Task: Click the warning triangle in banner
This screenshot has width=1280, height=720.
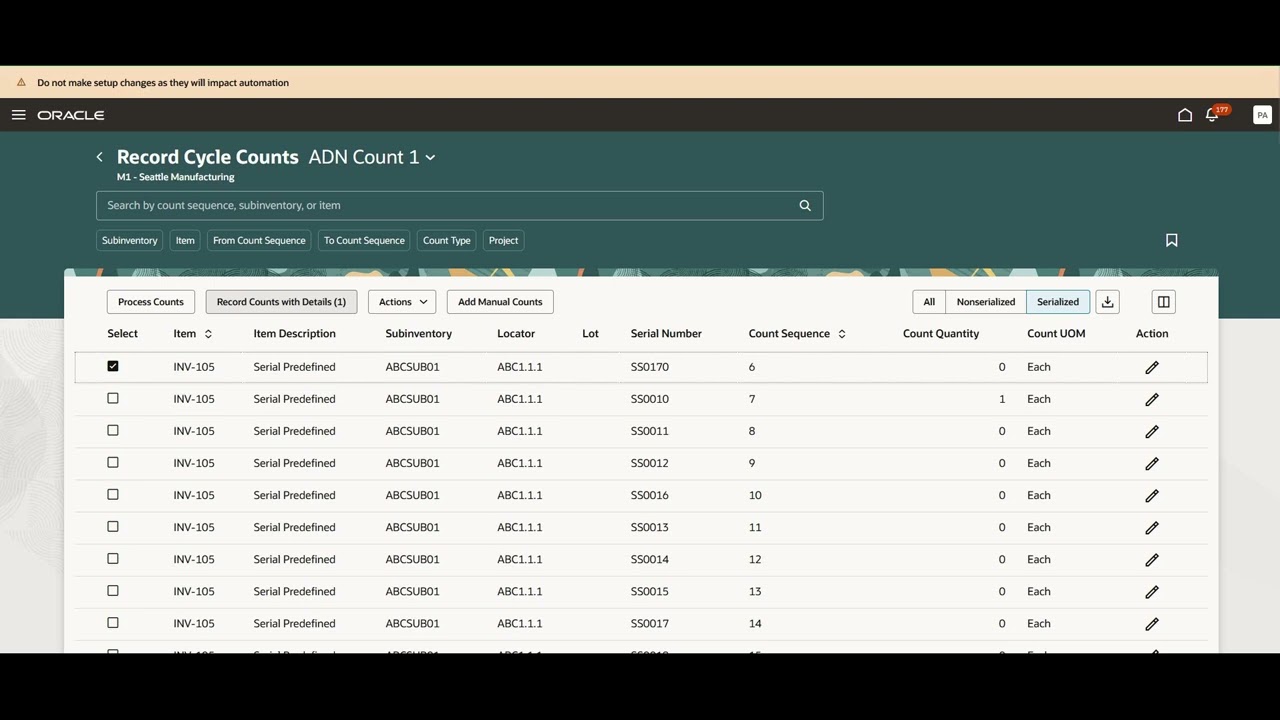Action: click(x=21, y=83)
